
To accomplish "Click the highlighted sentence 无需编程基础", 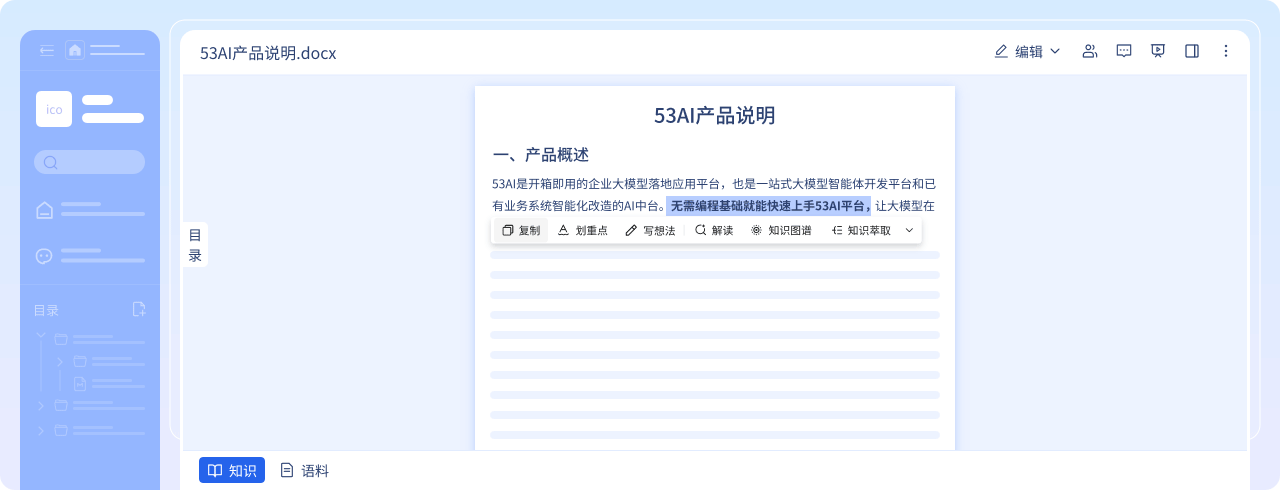I will click(x=769, y=206).
